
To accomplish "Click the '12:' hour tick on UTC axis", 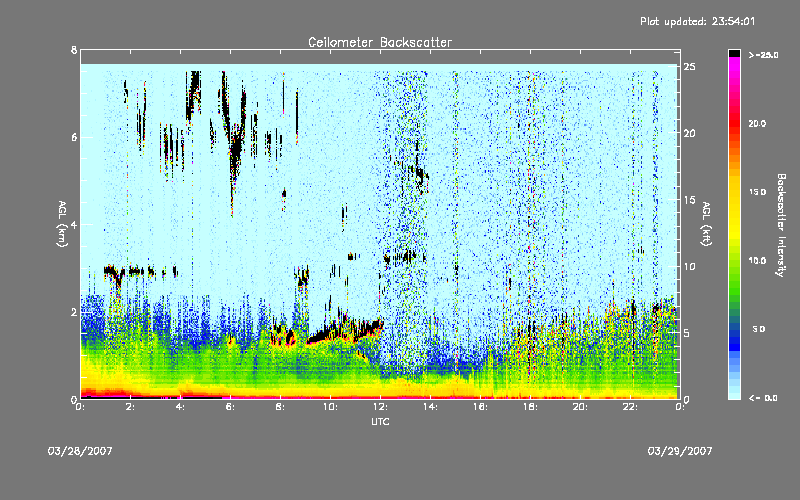I will (381, 407).
